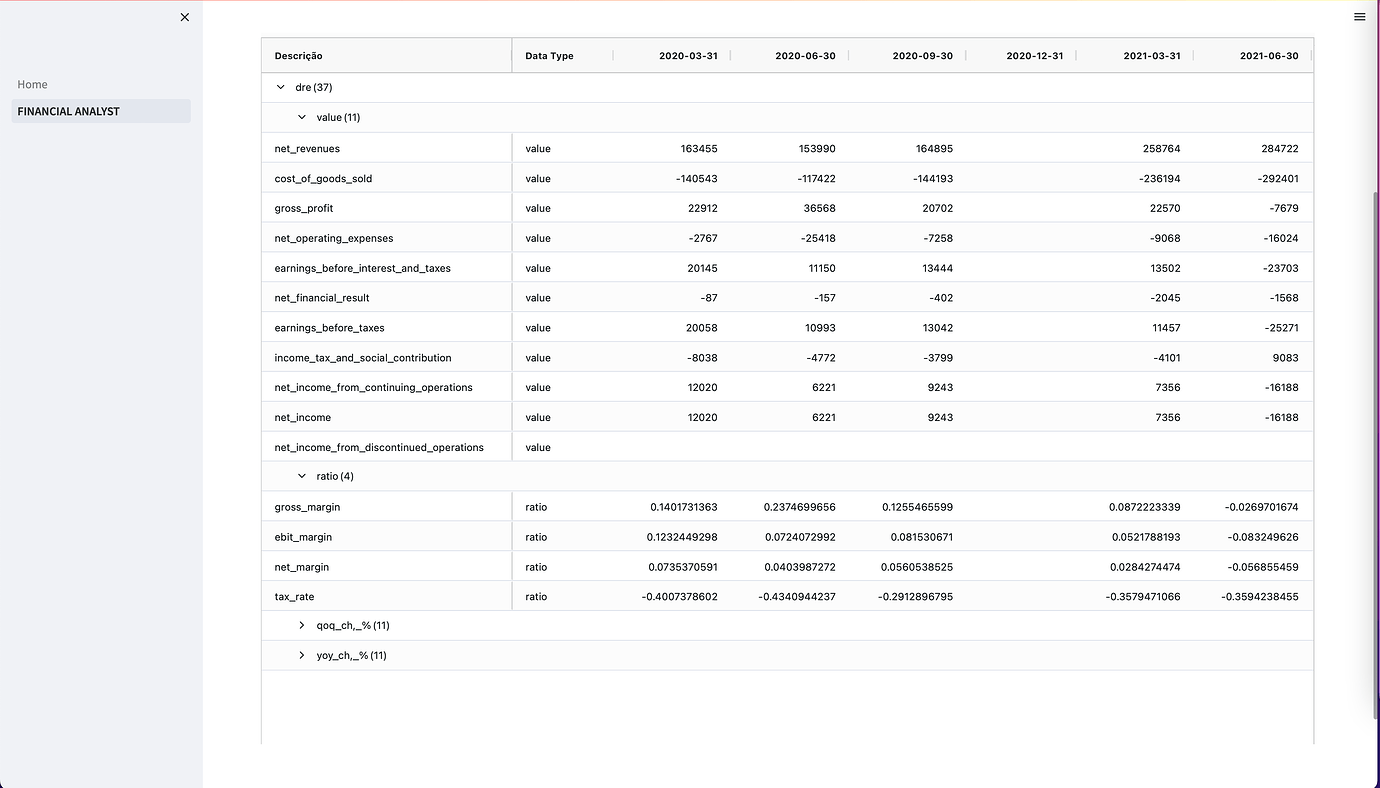Viewport: 1380px width, 788px height.
Task: Select the net_income row
Action: (302, 417)
